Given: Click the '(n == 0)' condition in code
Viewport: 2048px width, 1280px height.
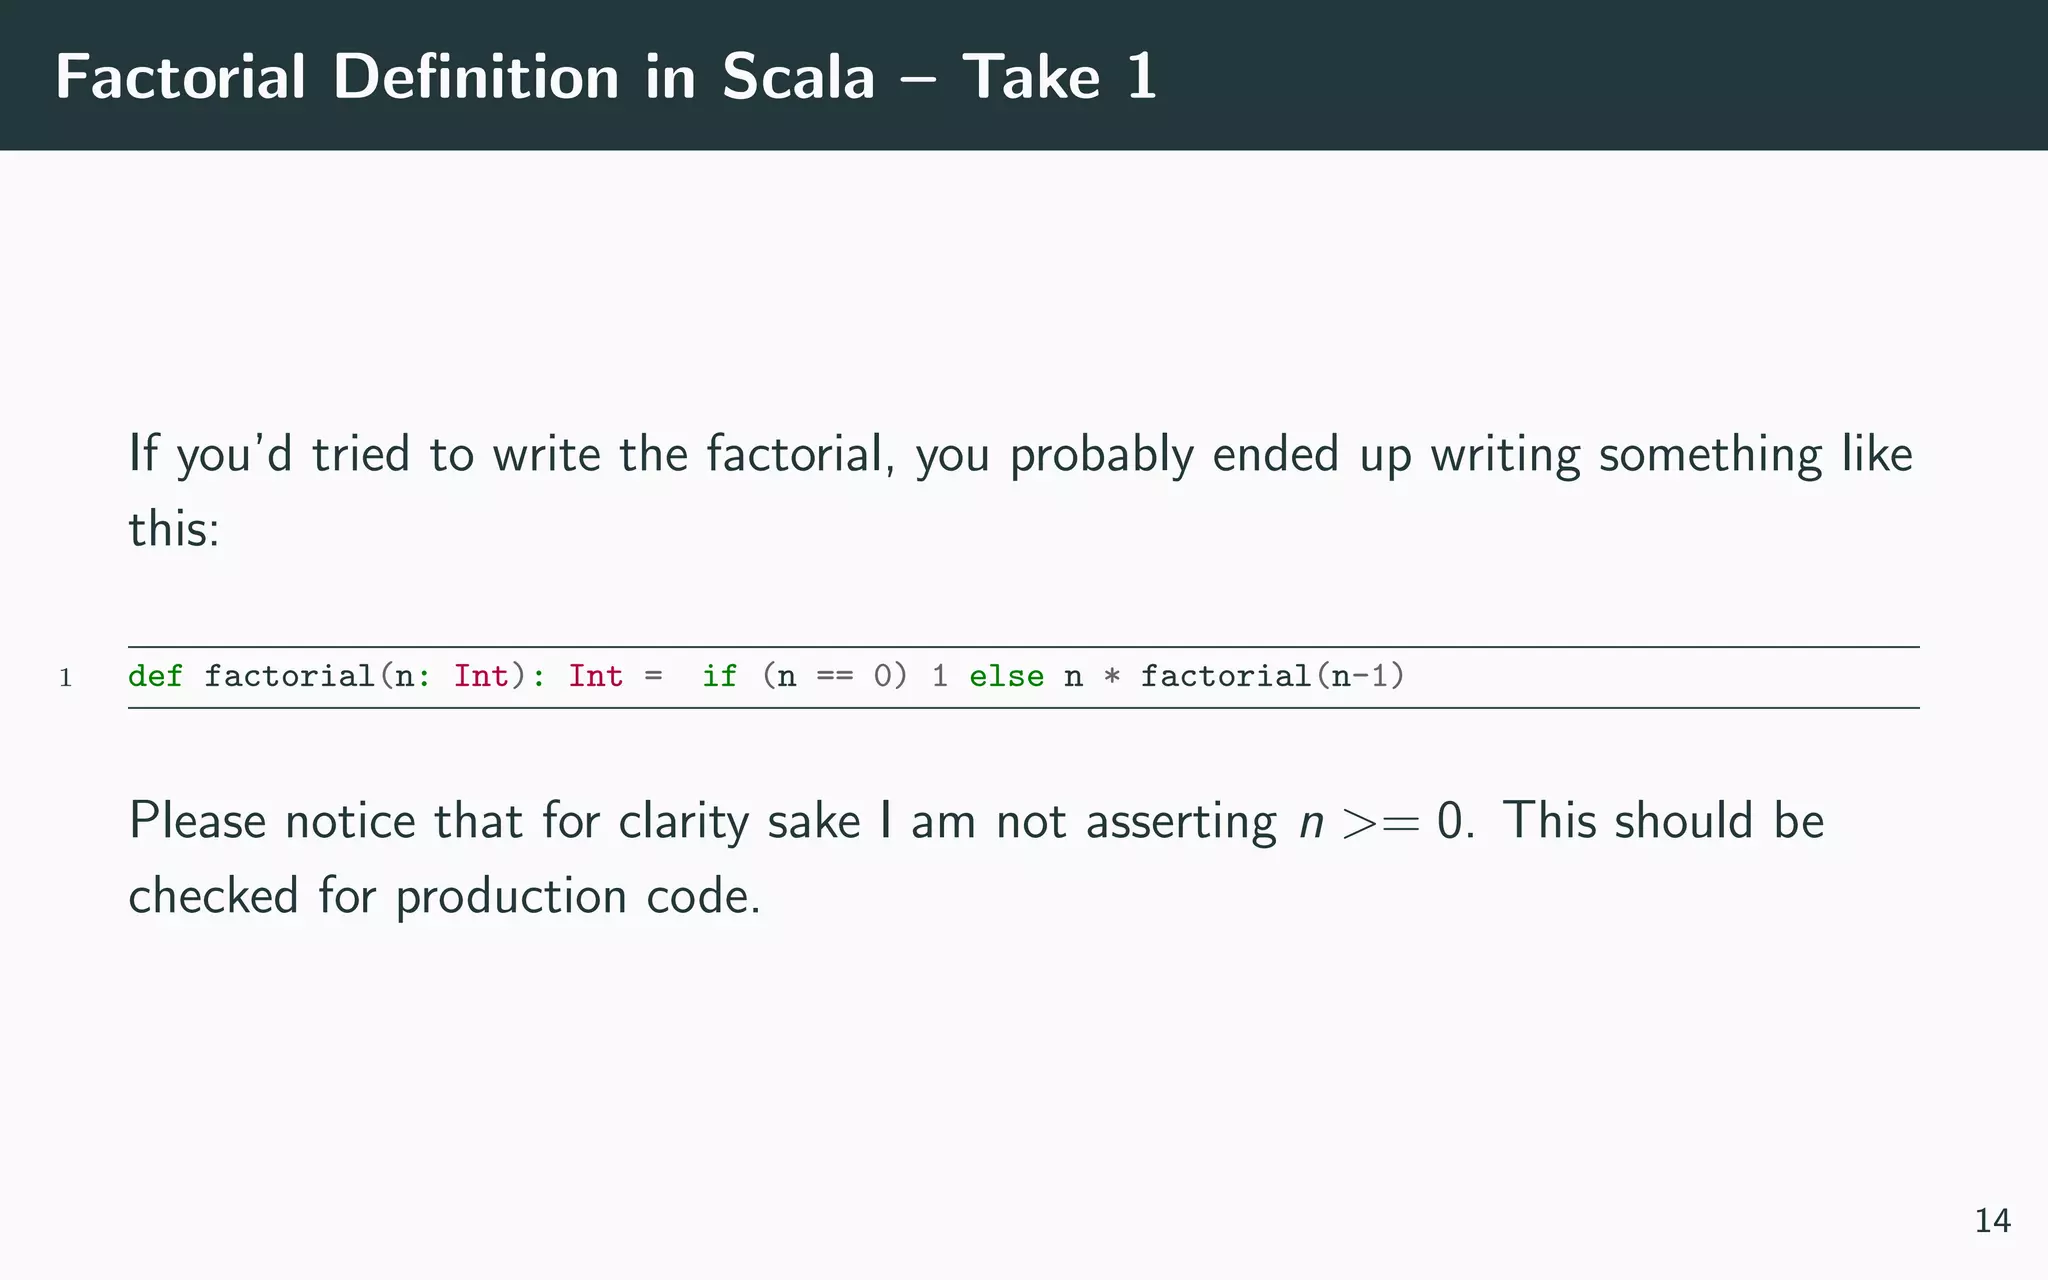Looking at the screenshot, I should pos(834,677).
